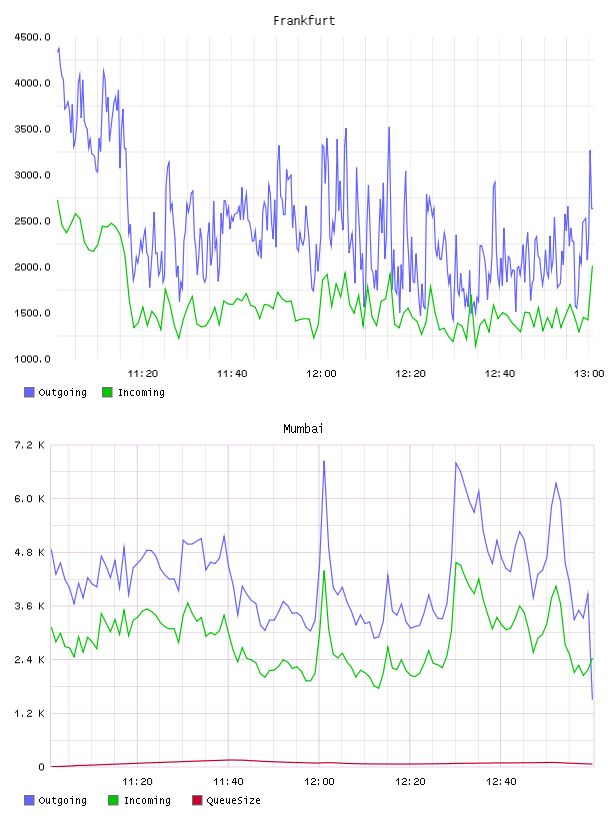Click the 0 y-axis label in Mumbai chart
608x816 pixels.
[41, 767]
